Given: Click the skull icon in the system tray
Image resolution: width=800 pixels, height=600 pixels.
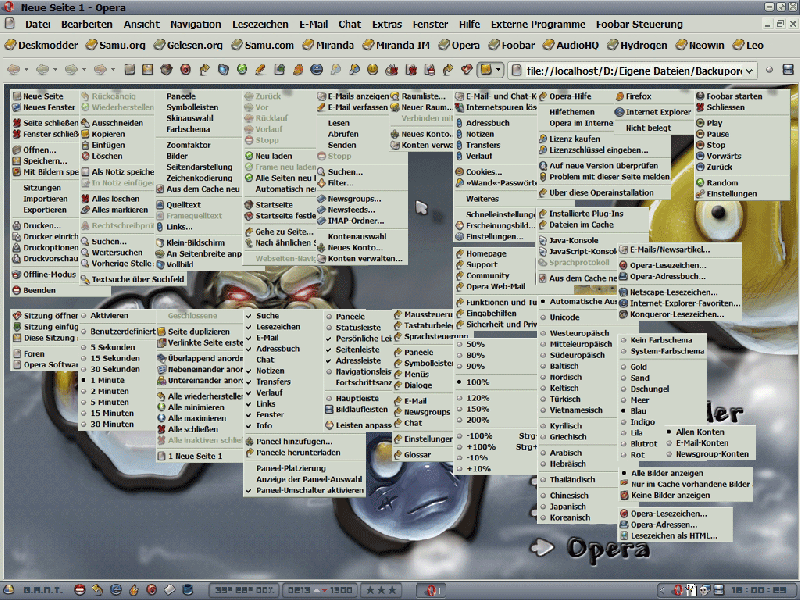Looking at the screenshot, I should [x=705, y=590].
